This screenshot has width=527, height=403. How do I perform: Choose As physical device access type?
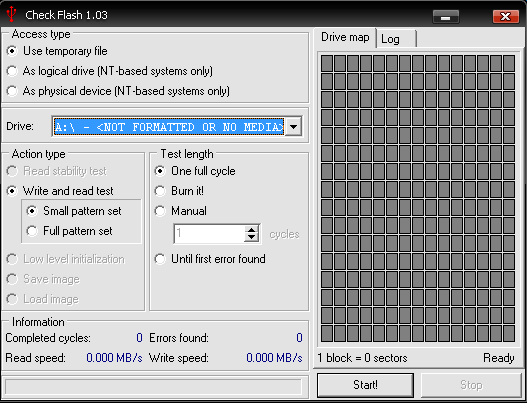[118, 91]
